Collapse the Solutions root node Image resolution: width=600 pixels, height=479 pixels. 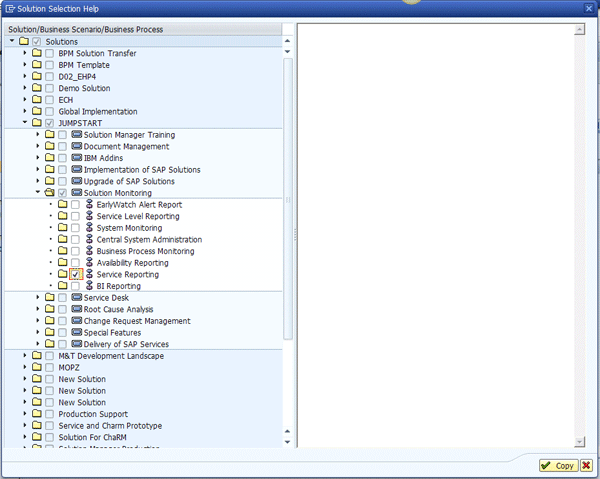[x=12, y=41]
